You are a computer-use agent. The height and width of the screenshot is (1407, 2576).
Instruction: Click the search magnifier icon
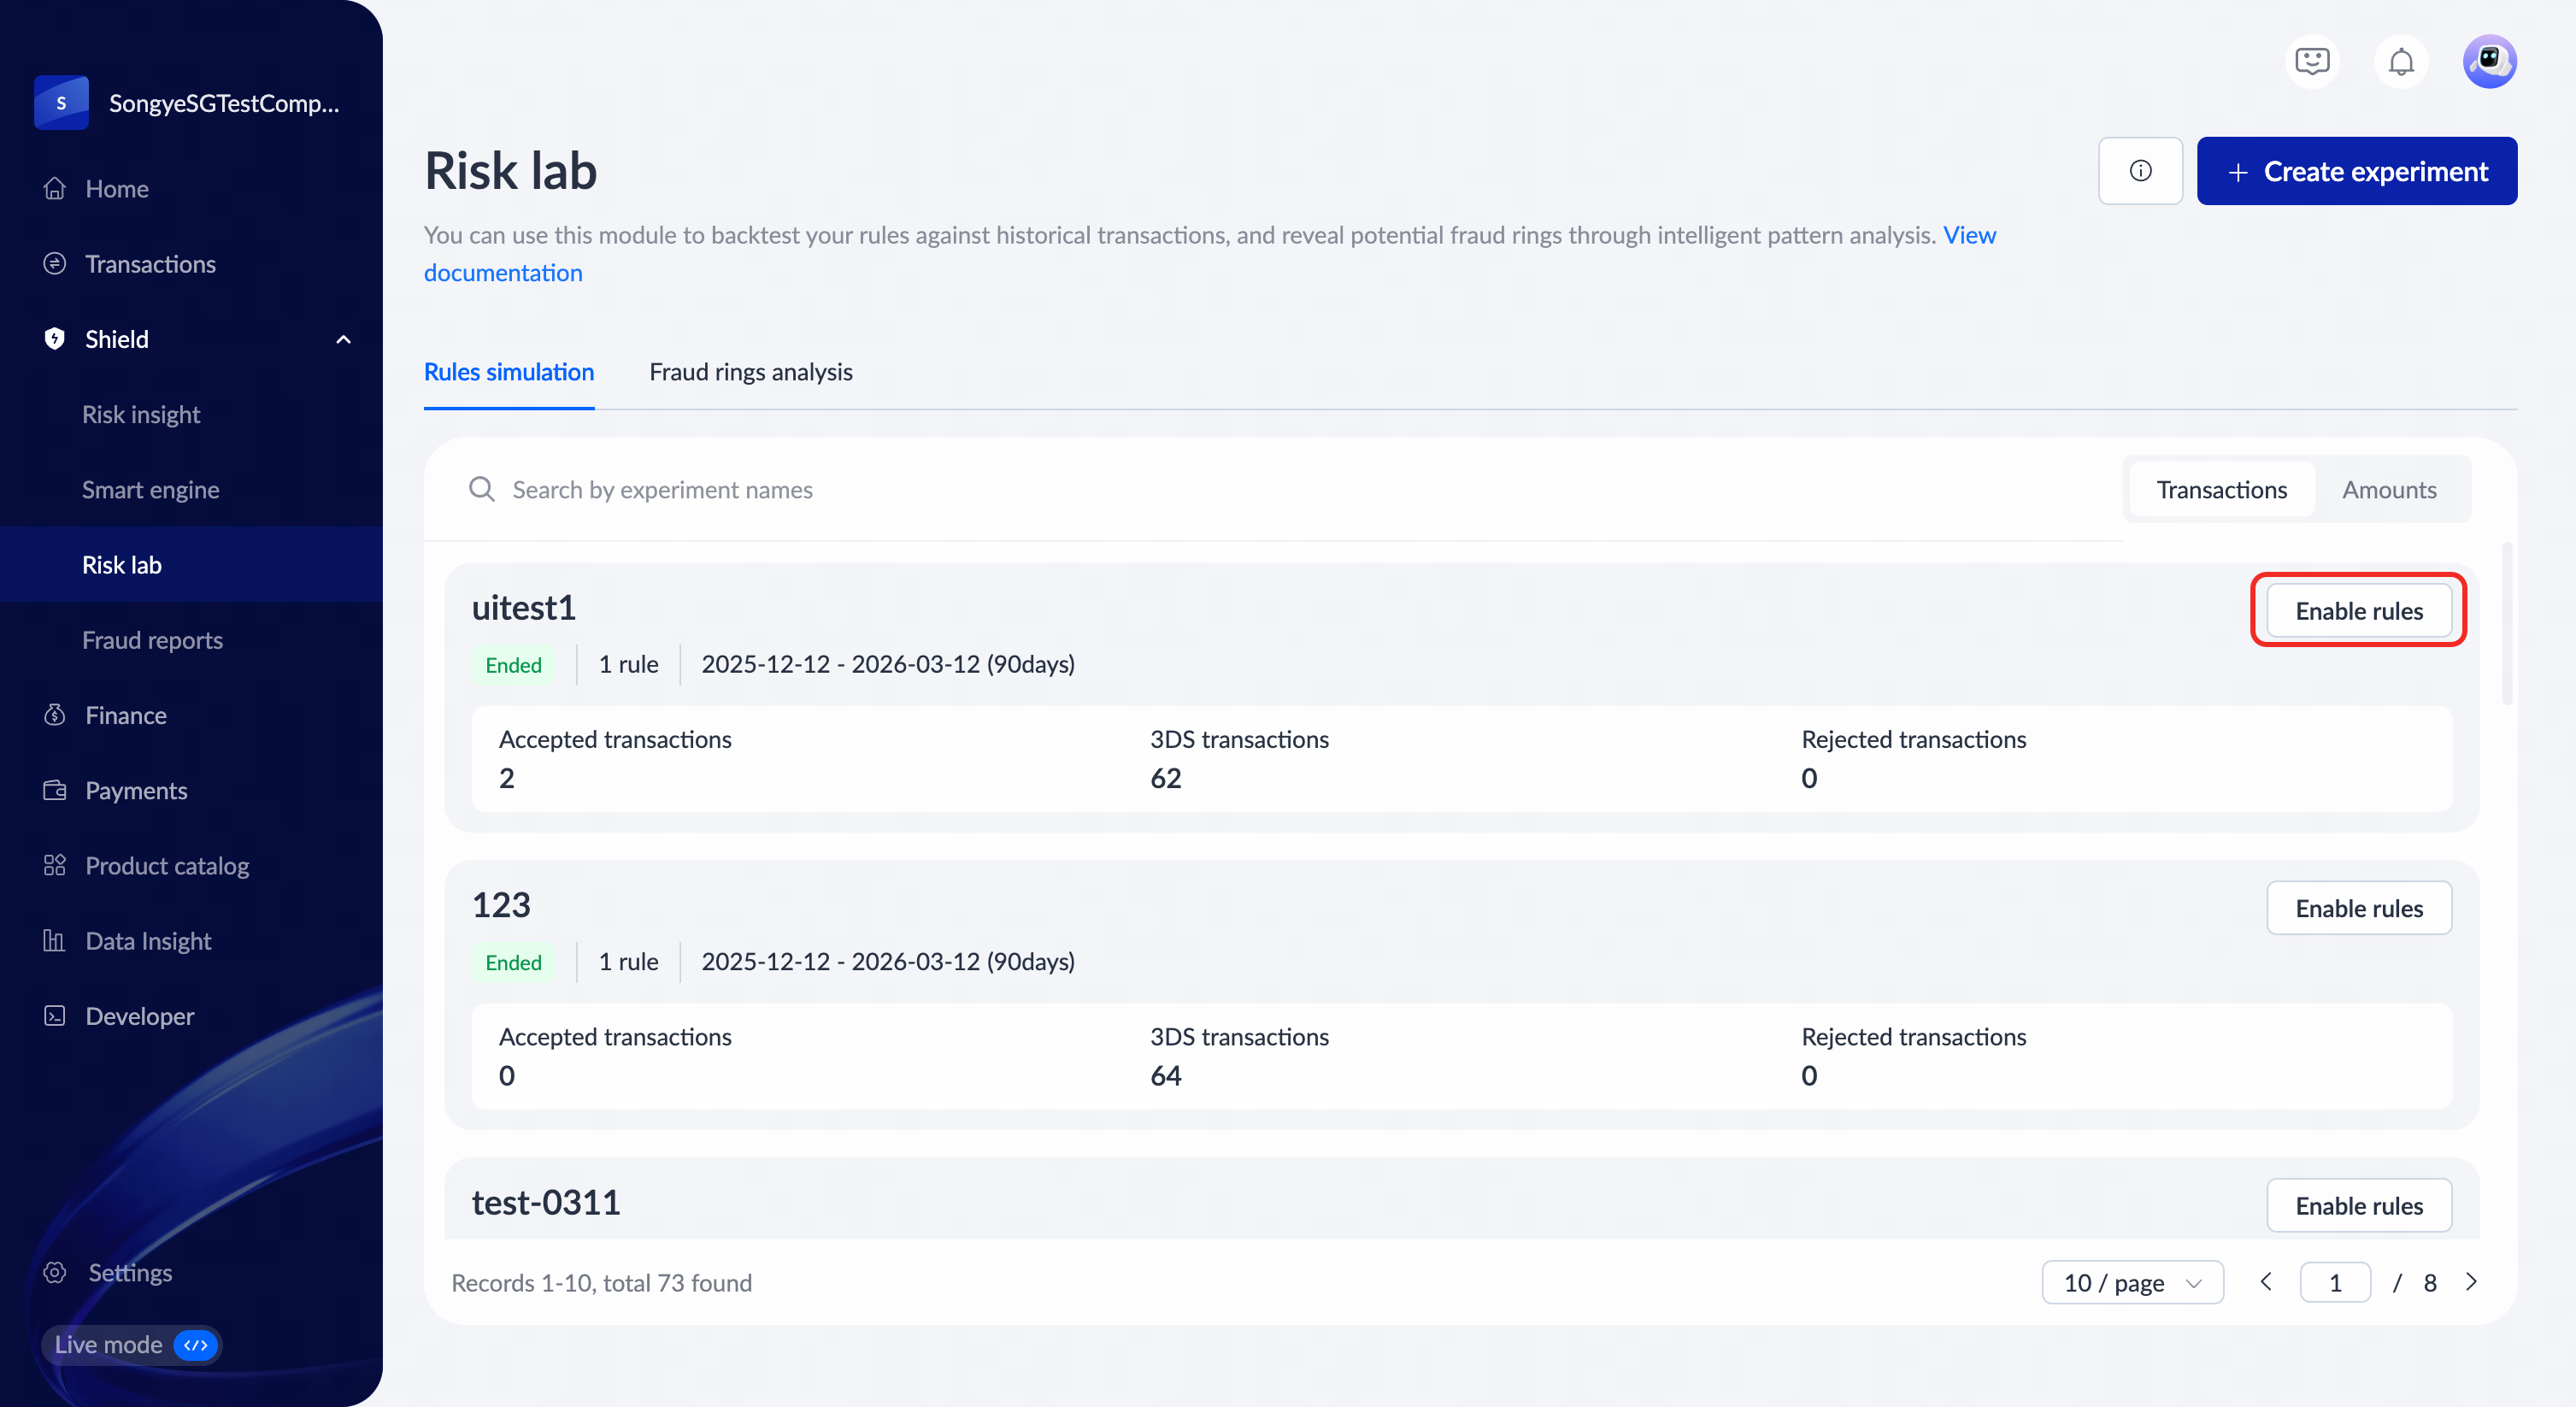coord(482,489)
